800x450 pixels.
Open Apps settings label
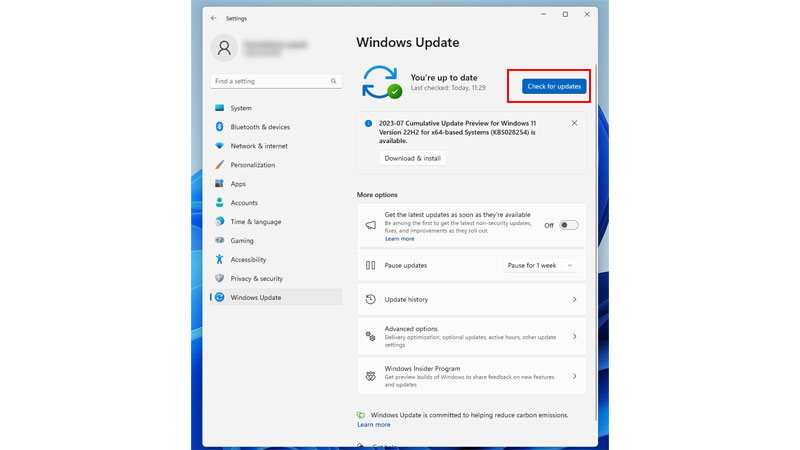pyautogui.click(x=238, y=184)
